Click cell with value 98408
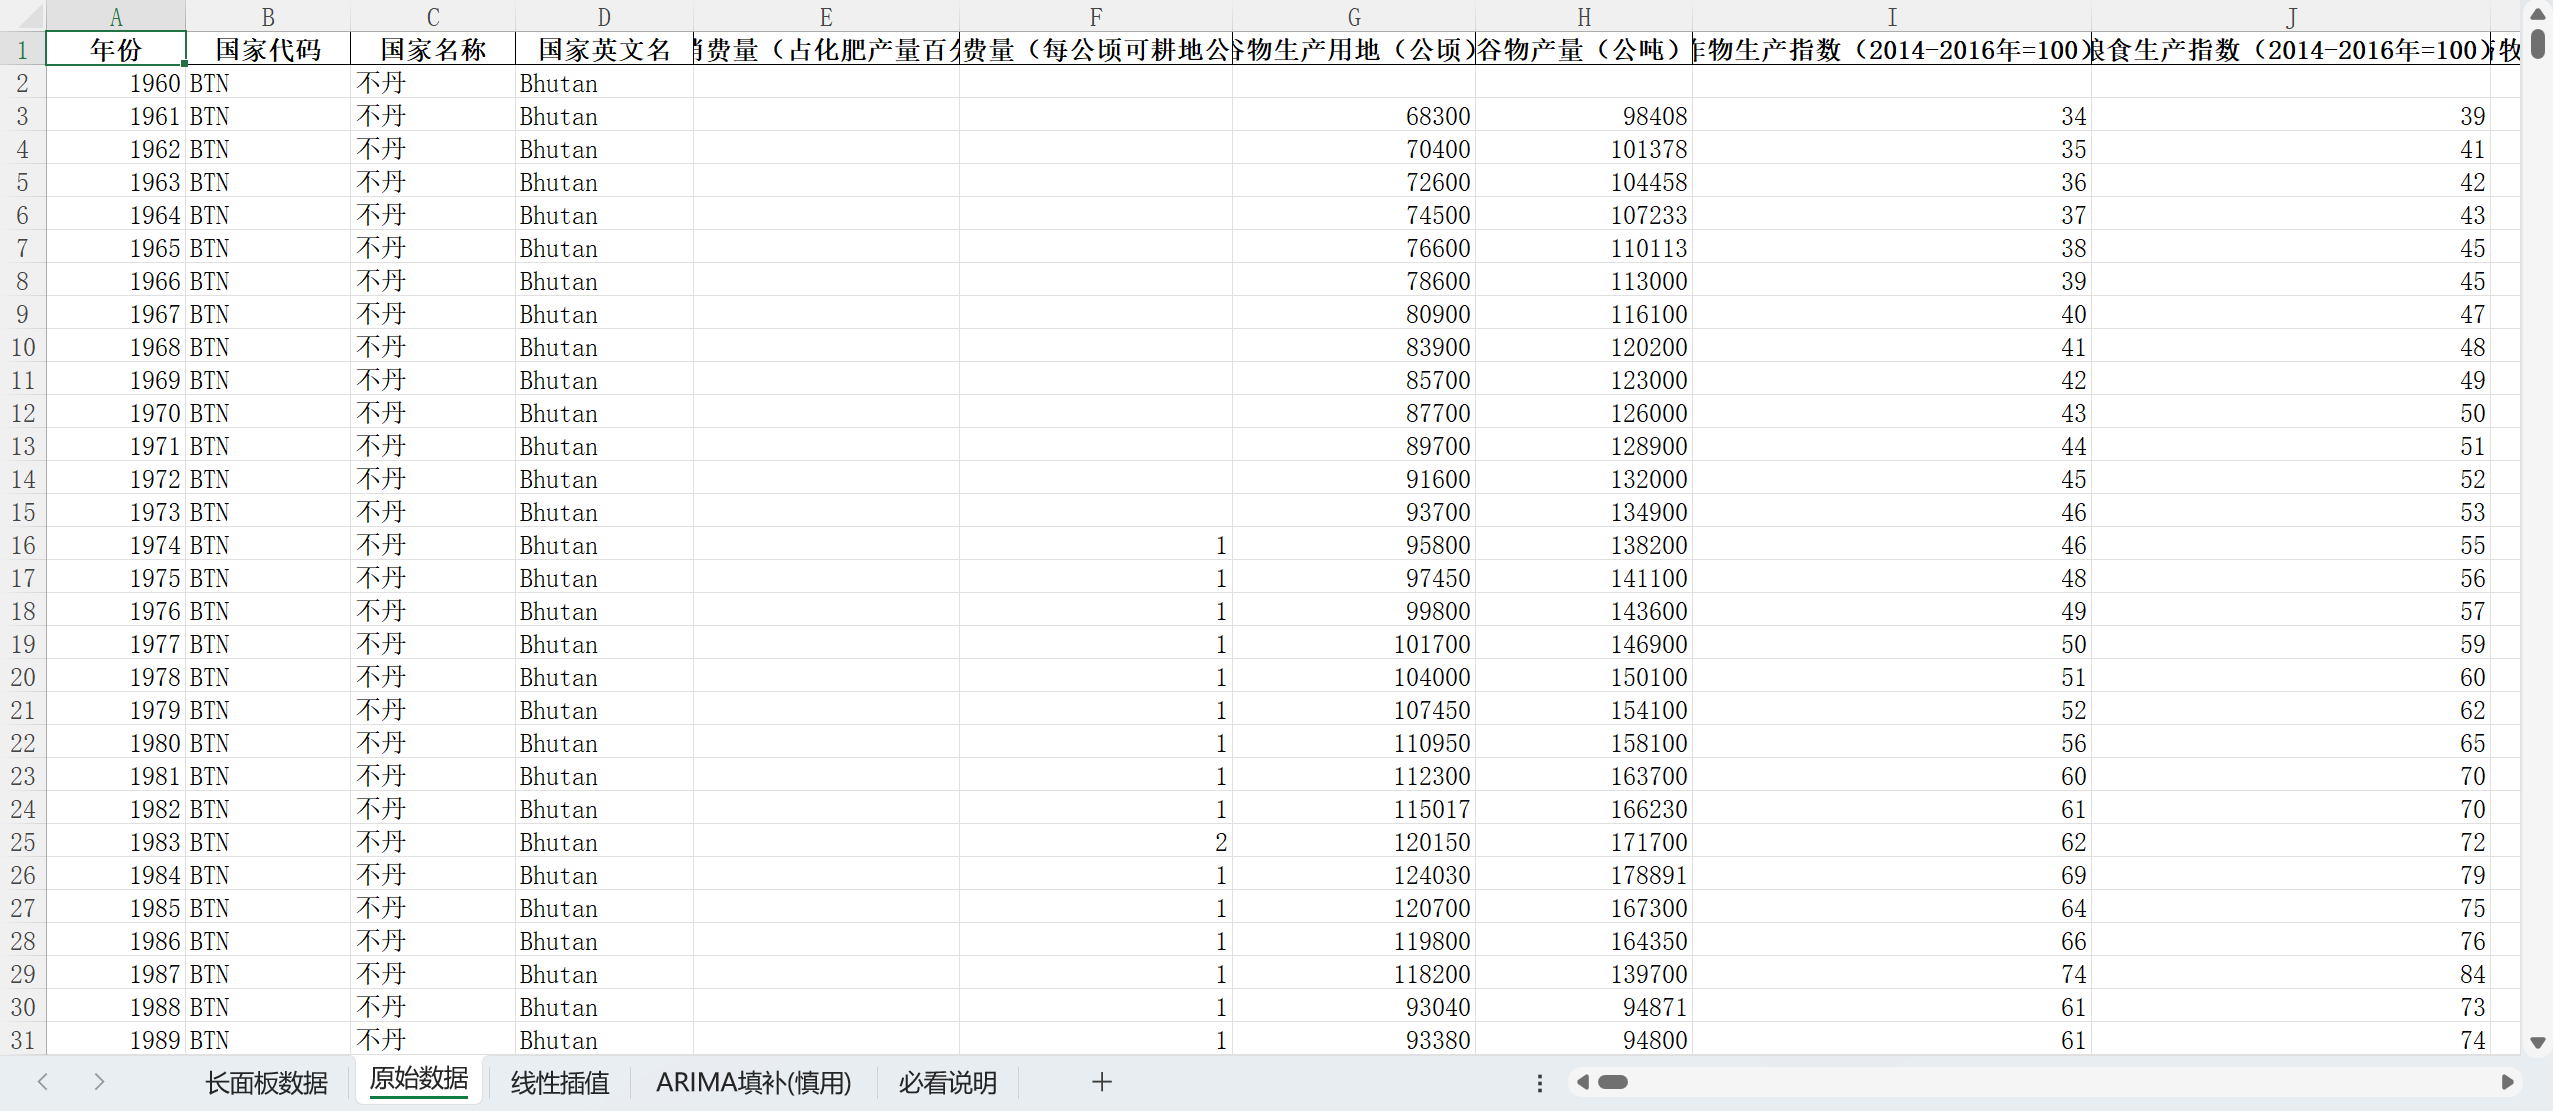This screenshot has height=1111, width=2553. (x=1584, y=116)
